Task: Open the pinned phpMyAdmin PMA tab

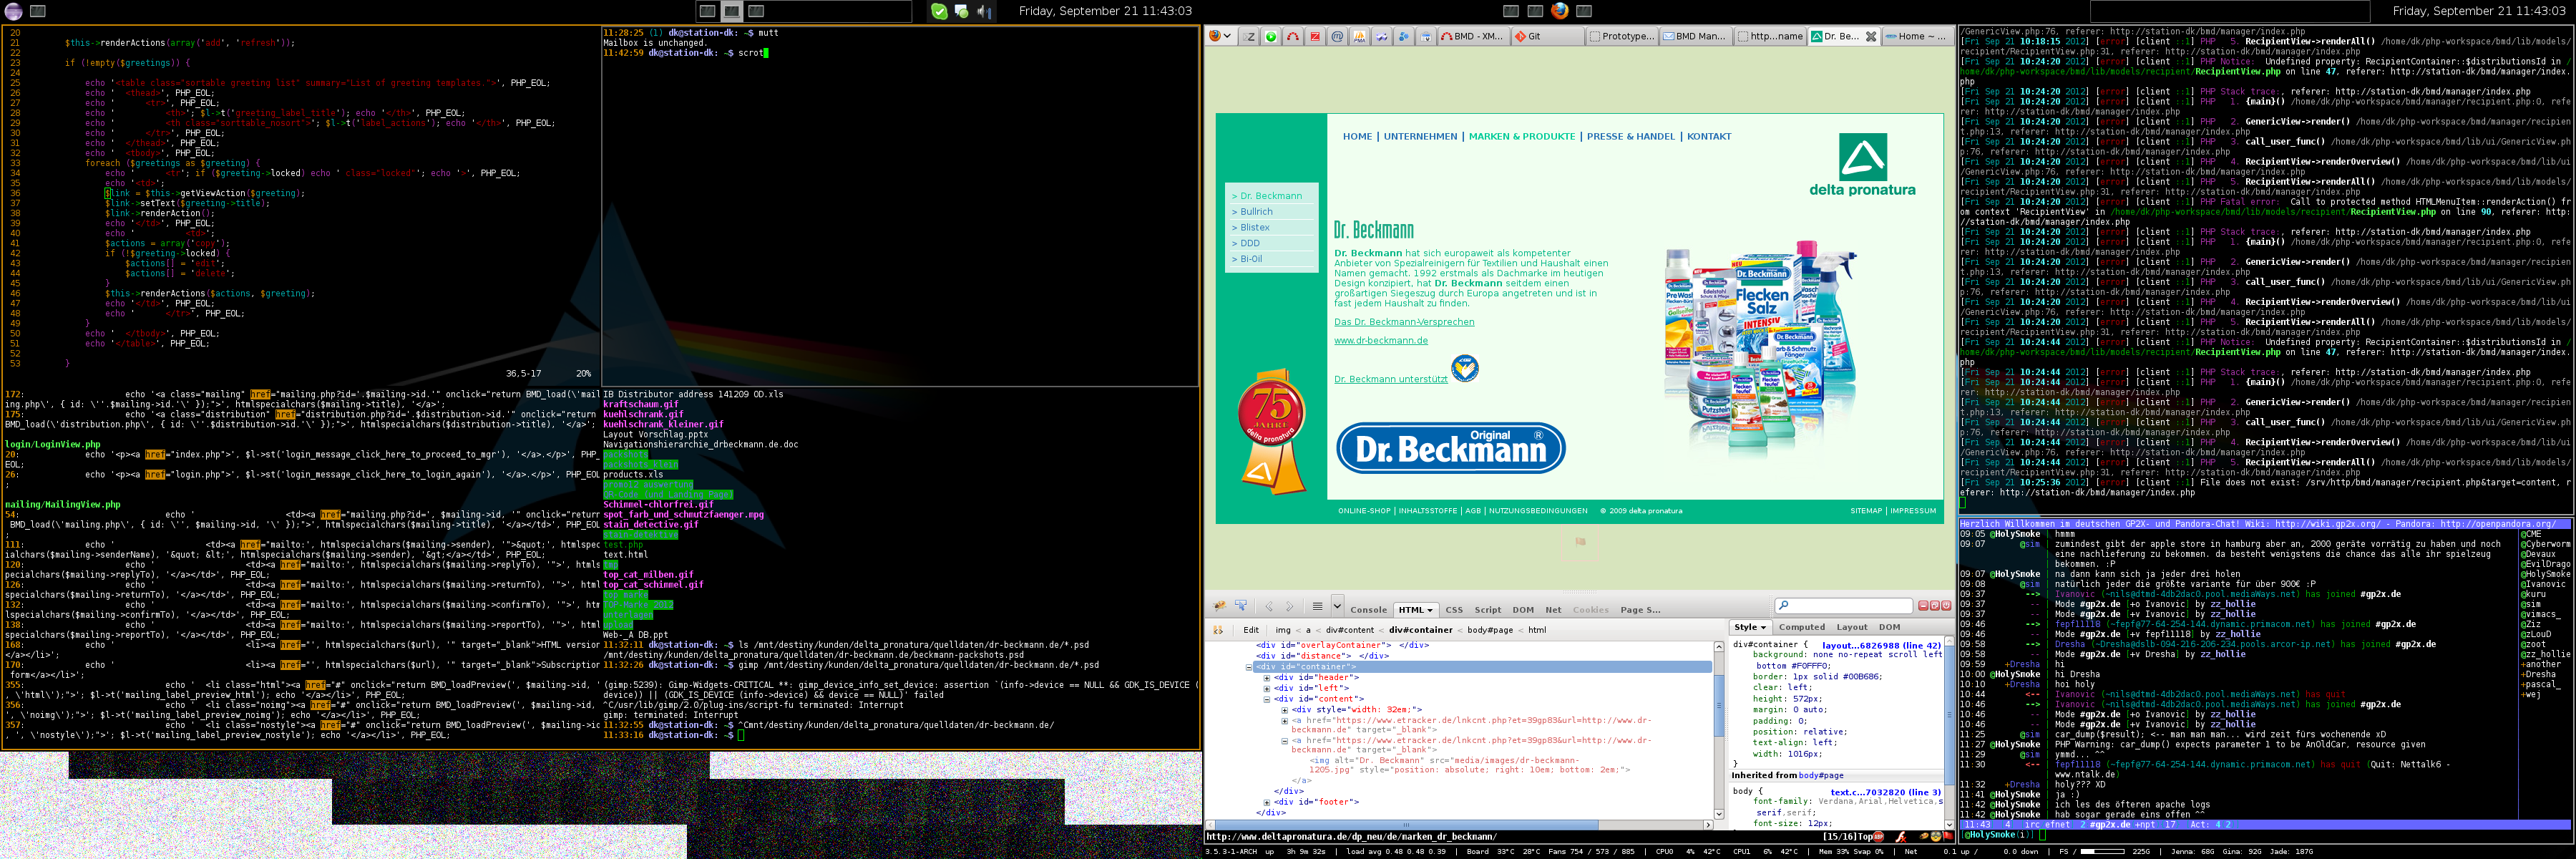Action: coord(1360,36)
